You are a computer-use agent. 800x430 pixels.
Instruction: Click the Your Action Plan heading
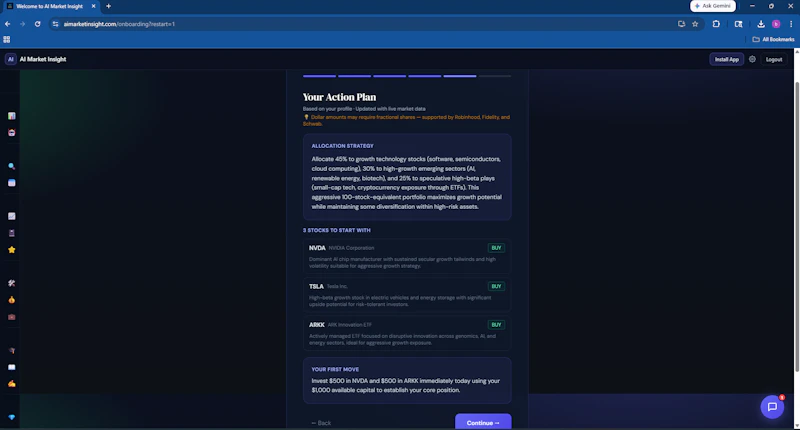(x=339, y=97)
